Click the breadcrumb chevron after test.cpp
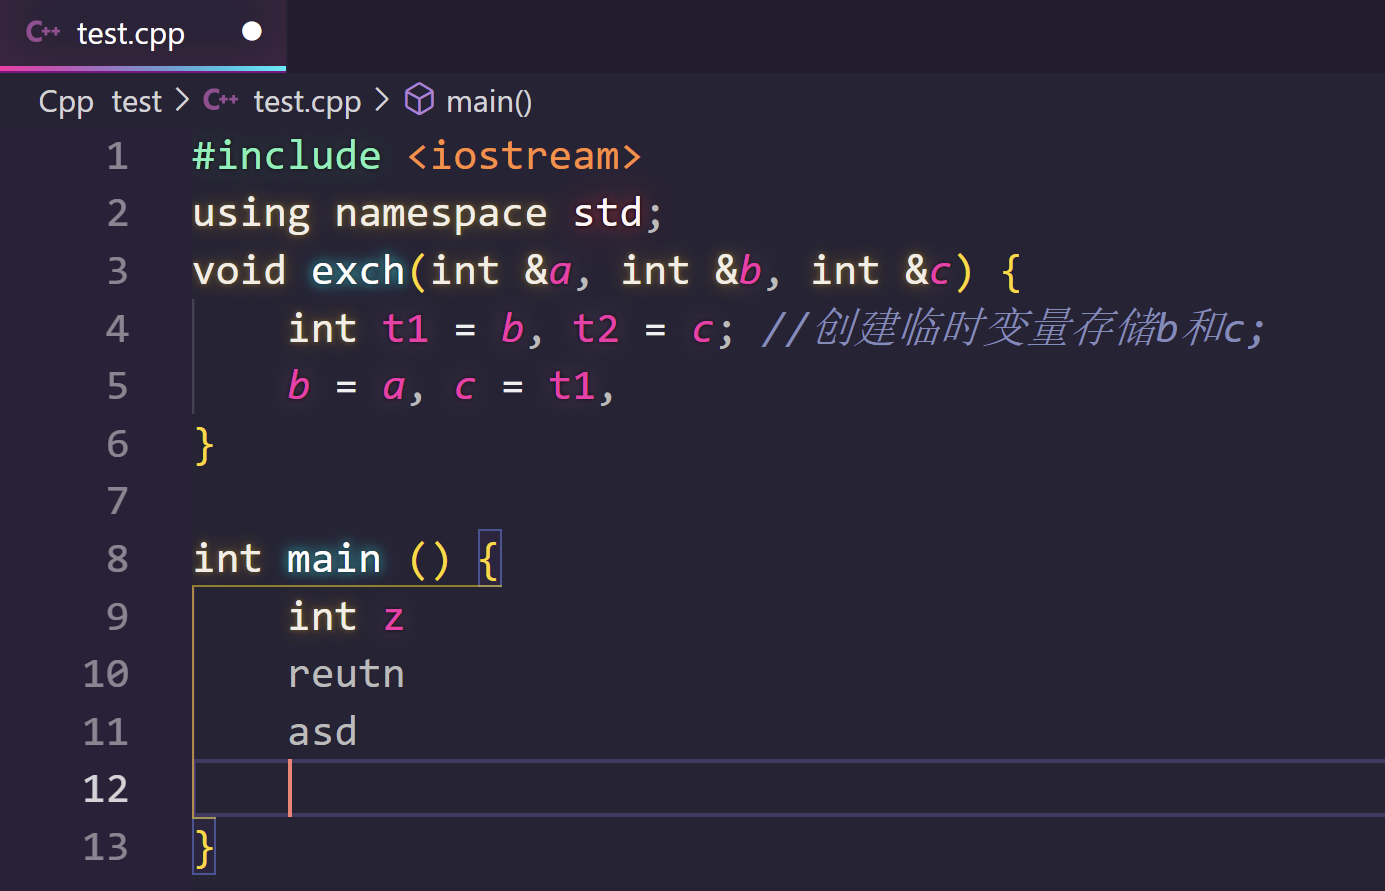Image resolution: width=1385 pixels, height=891 pixels. pos(382,100)
